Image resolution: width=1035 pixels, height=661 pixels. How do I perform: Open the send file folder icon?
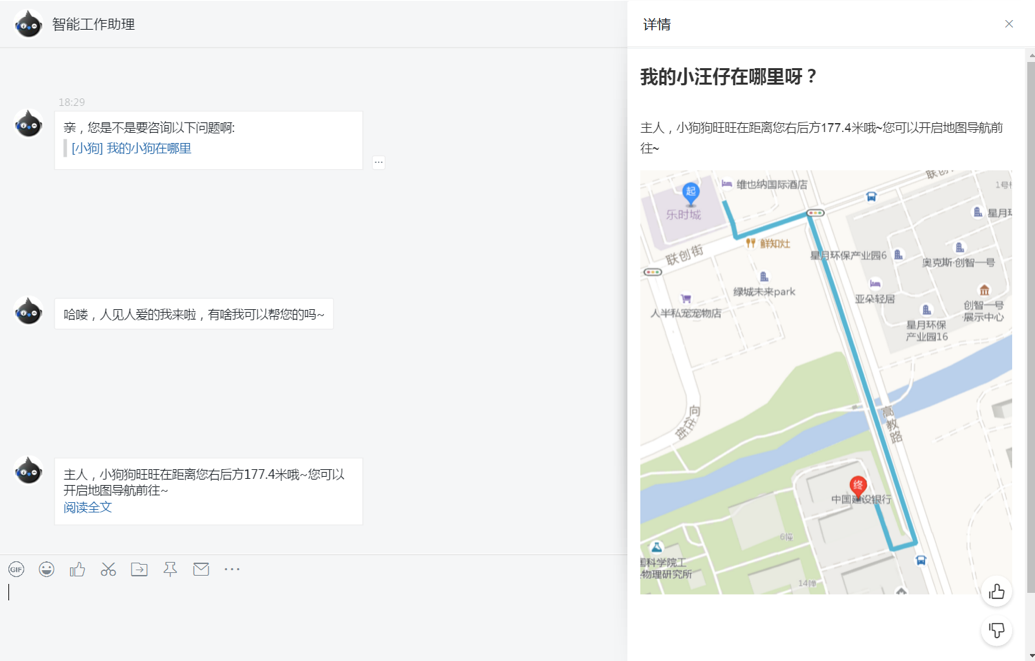tap(139, 569)
